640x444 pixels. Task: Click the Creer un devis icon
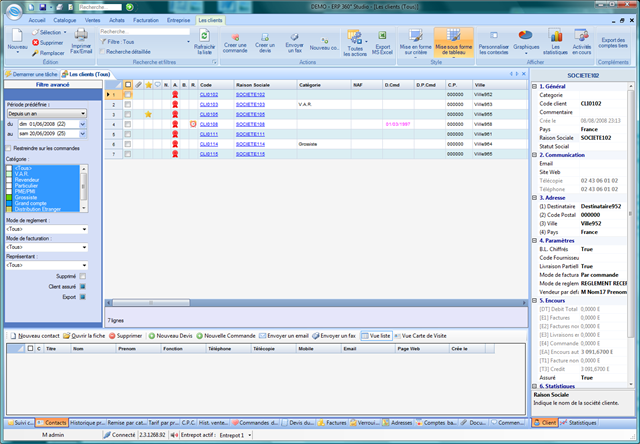[265, 38]
